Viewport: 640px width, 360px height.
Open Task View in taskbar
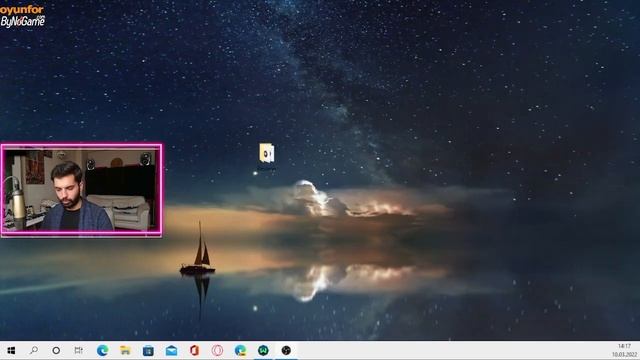[78, 350]
